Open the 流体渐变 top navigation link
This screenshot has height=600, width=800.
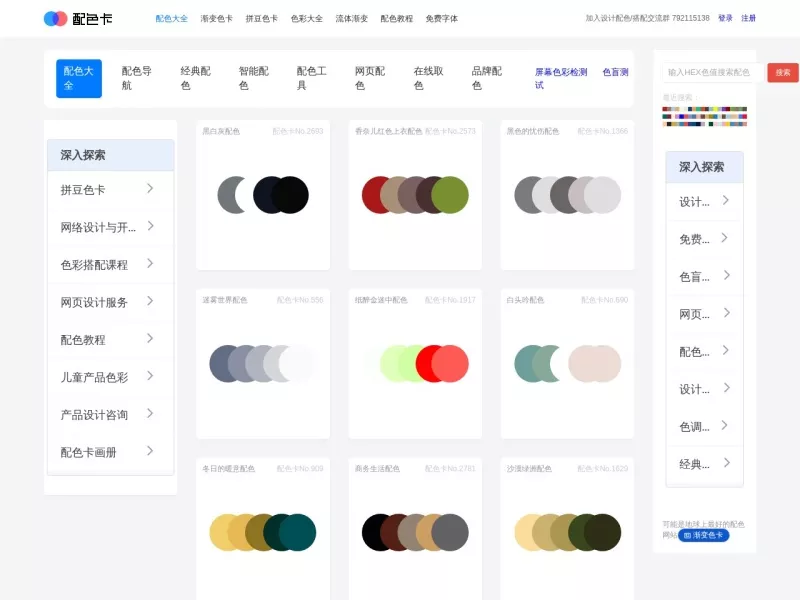(x=352, y=19)
